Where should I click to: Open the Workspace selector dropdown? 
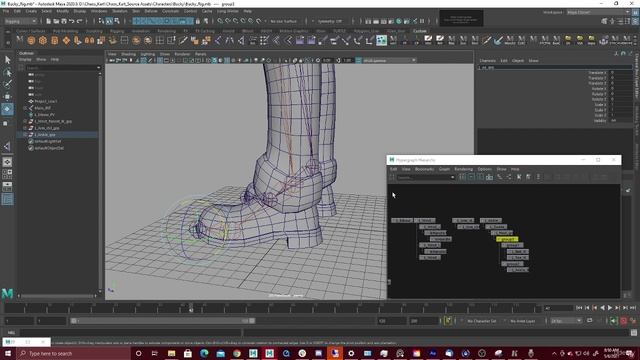(598, 12)
